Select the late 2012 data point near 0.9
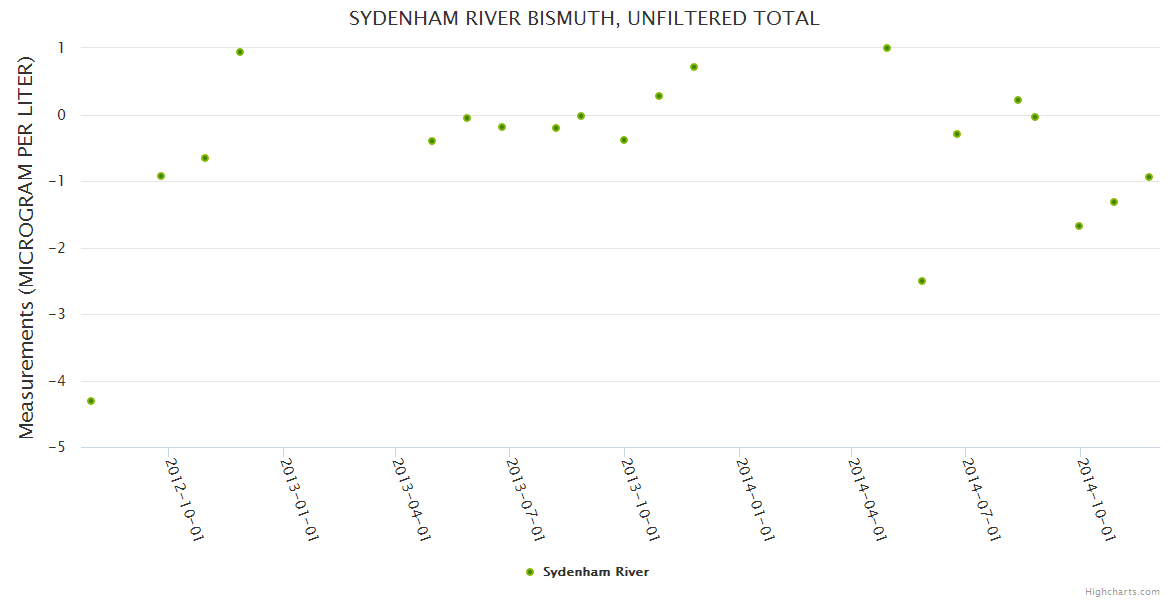This screenshot has height=600, width=1170. tap(240, 52)
